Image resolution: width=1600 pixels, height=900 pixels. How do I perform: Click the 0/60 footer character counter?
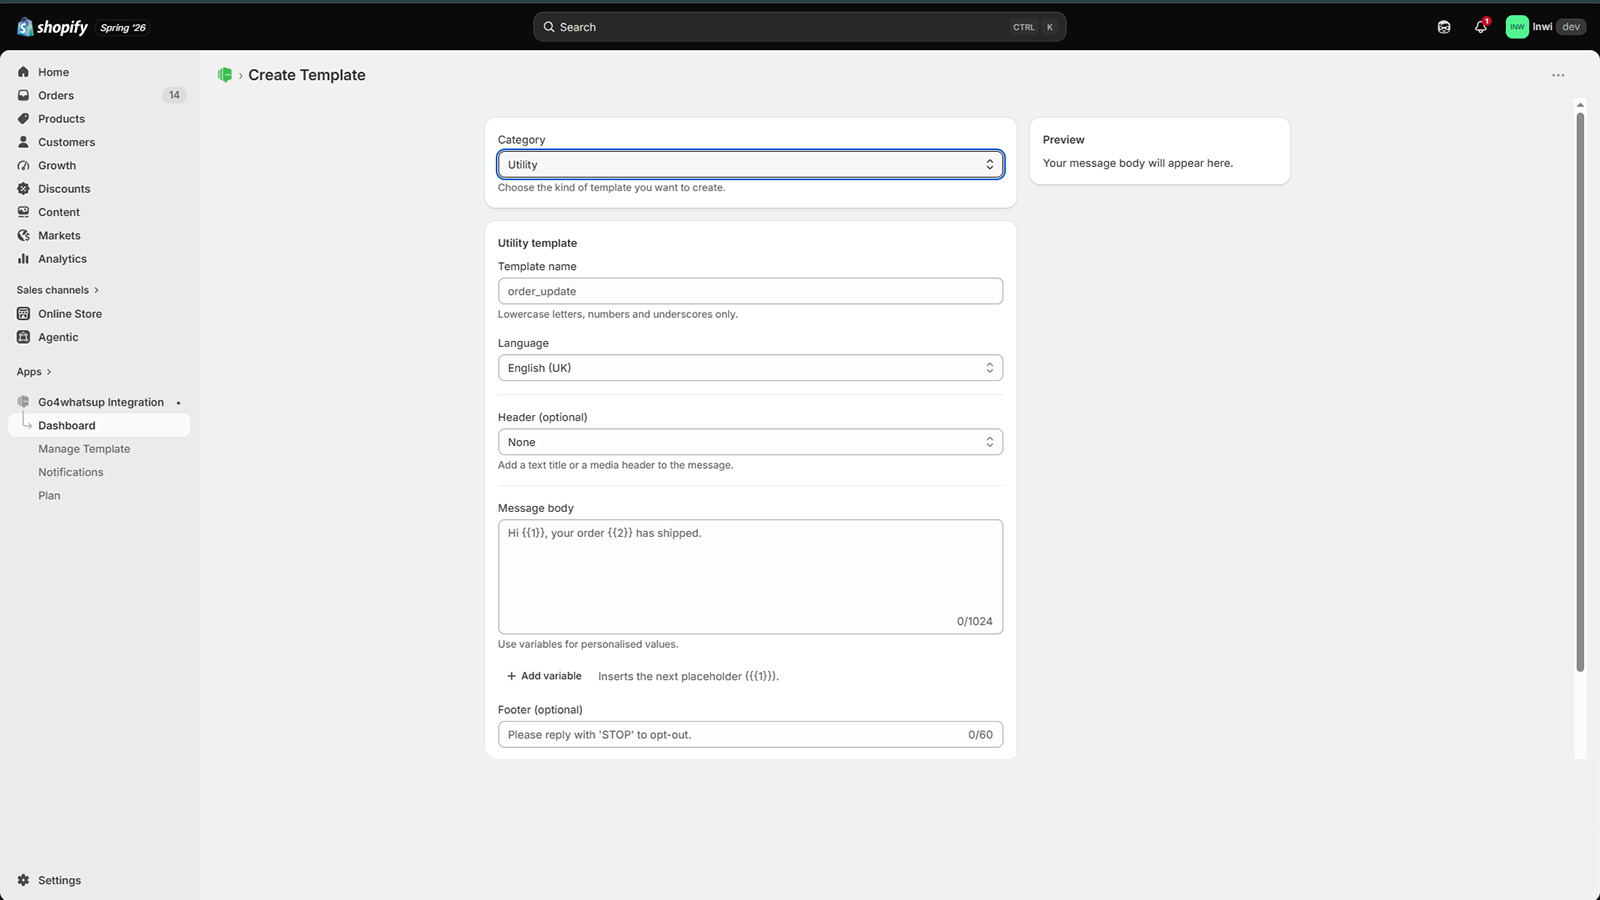pyautogui.click(x=980, y=734)
